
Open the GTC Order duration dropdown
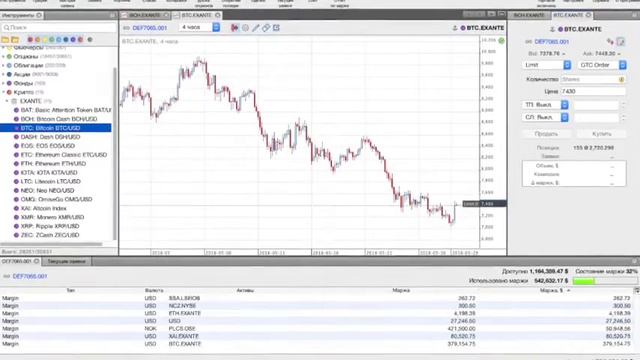coord(602,65)
